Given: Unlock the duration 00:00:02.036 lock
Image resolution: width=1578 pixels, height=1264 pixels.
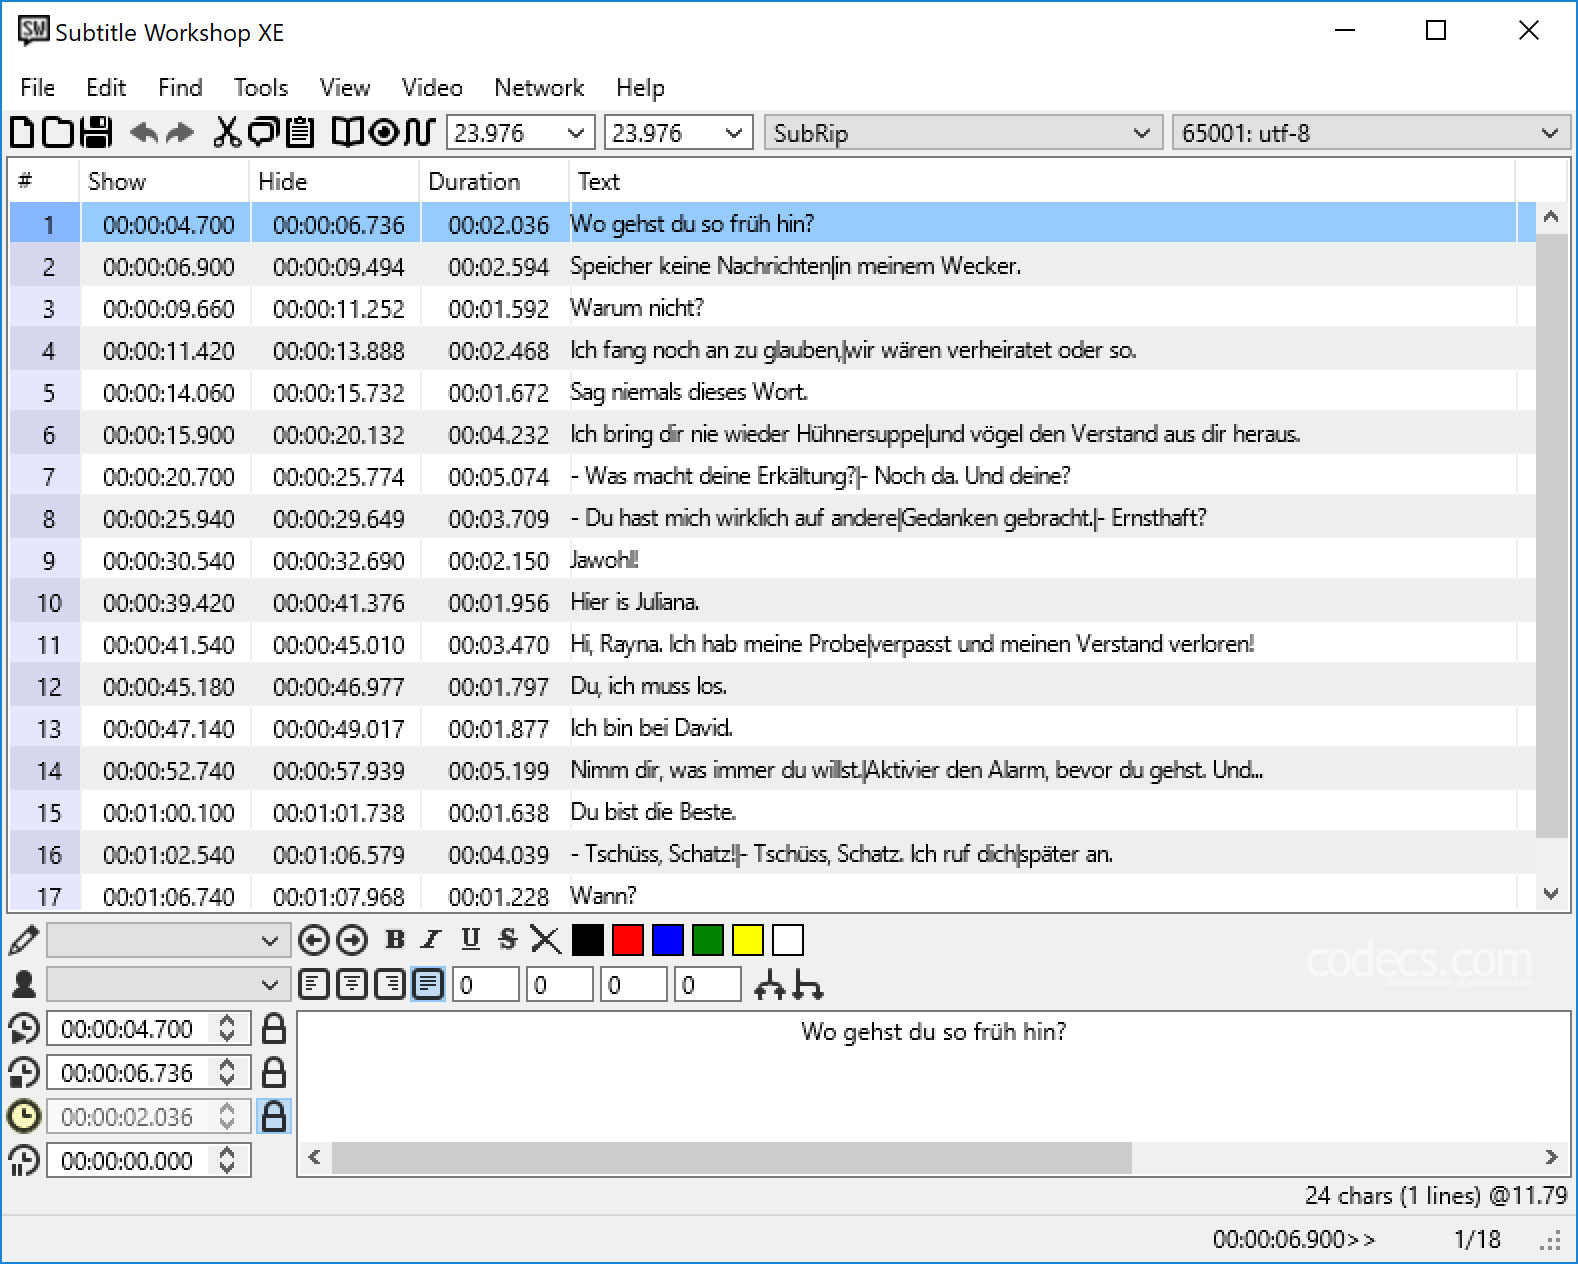Looking at the screenshot, I should [x=273, y=1116].
